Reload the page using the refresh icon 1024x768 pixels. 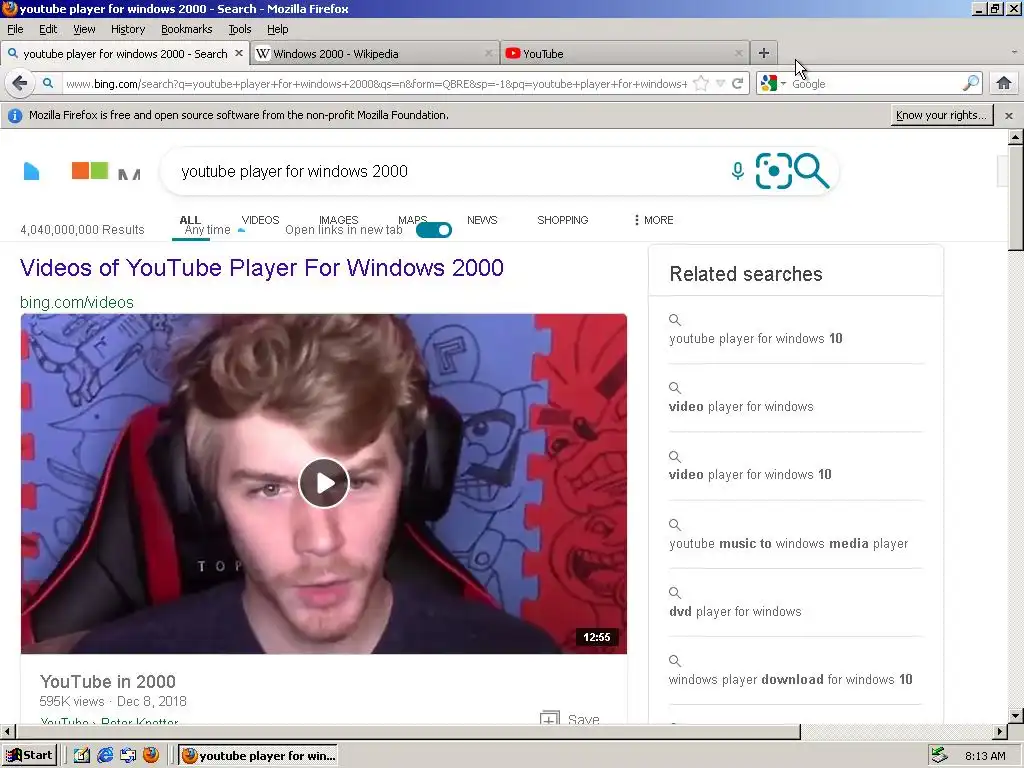pyautogui.click(x=737, y=84)
